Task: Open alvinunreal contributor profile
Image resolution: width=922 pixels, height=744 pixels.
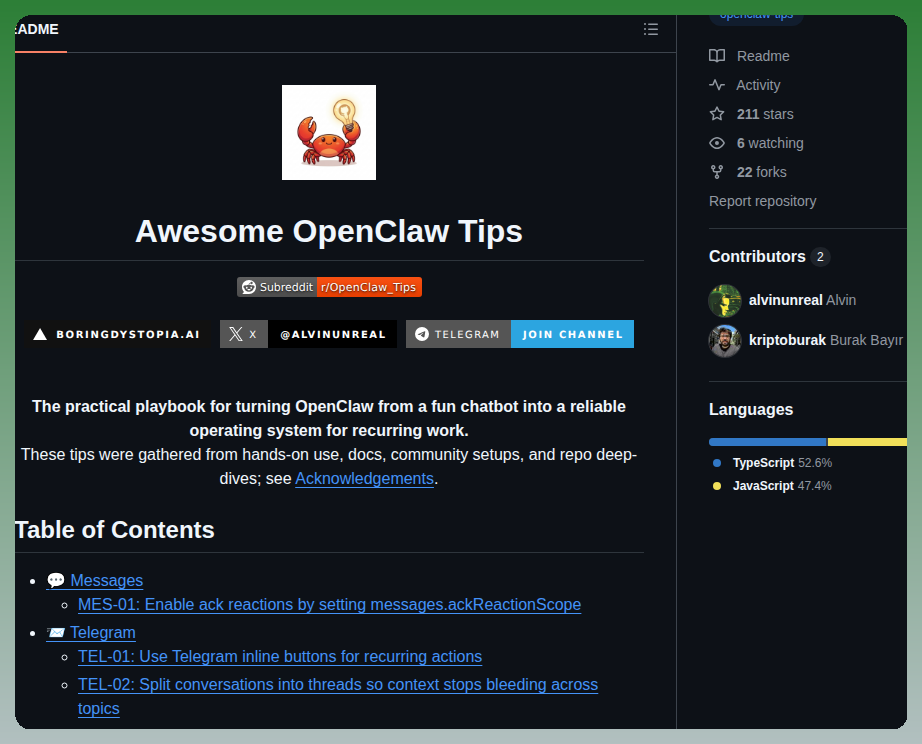Action: [x=785, y=300]
